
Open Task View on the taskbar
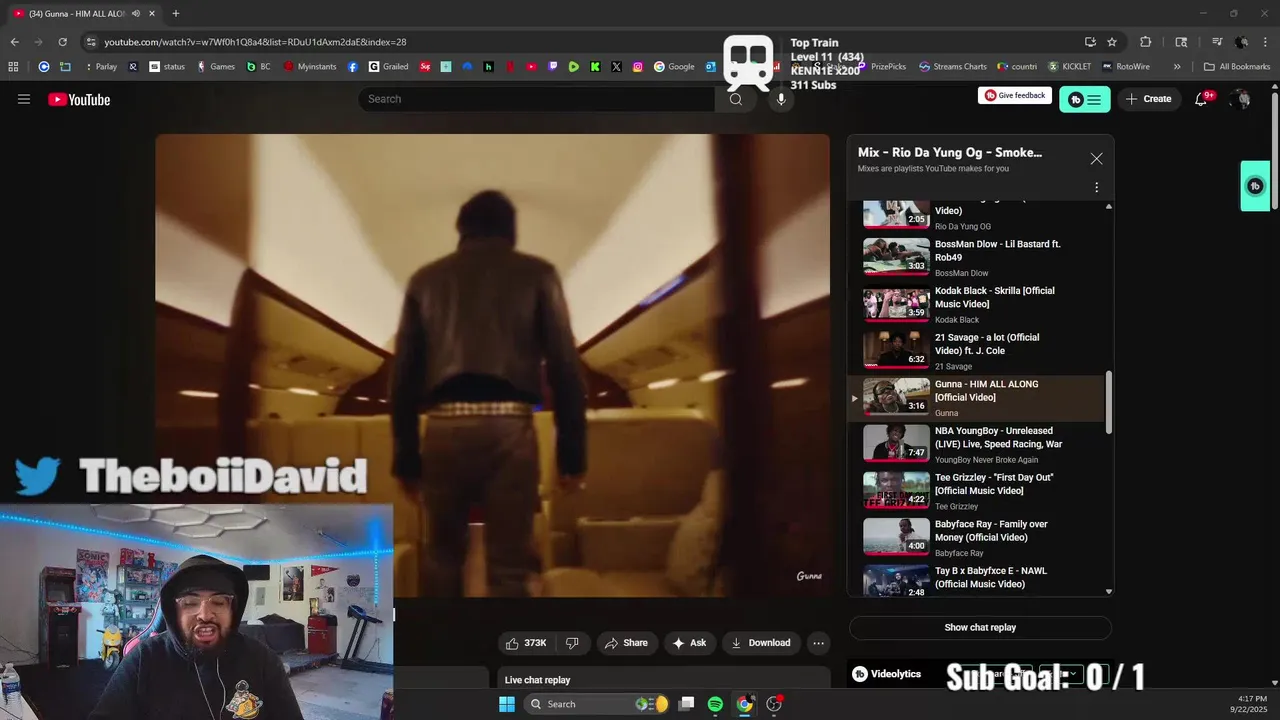tap(686, 704)
